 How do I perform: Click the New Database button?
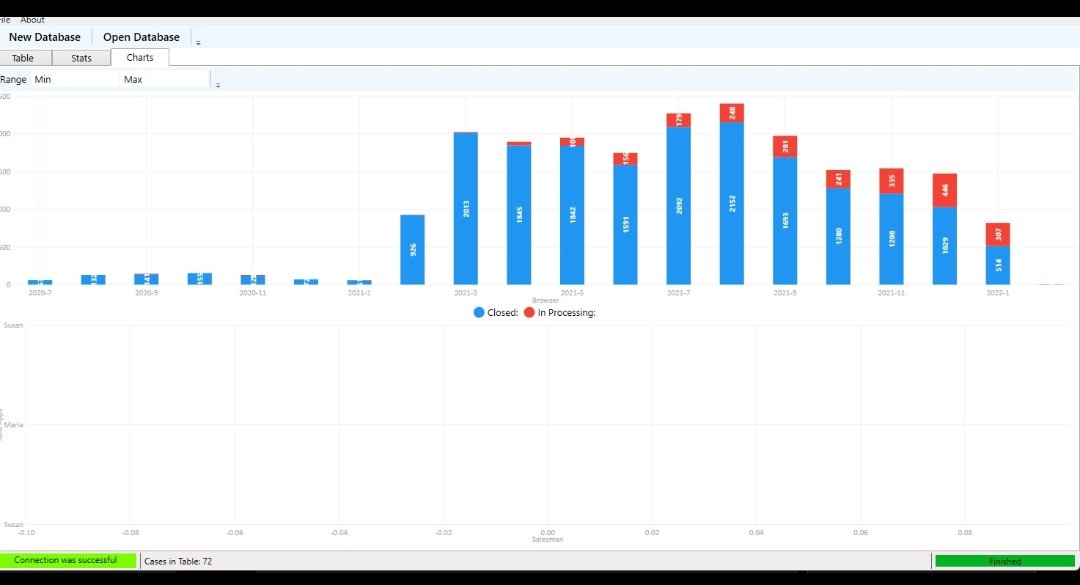[45, 37]
